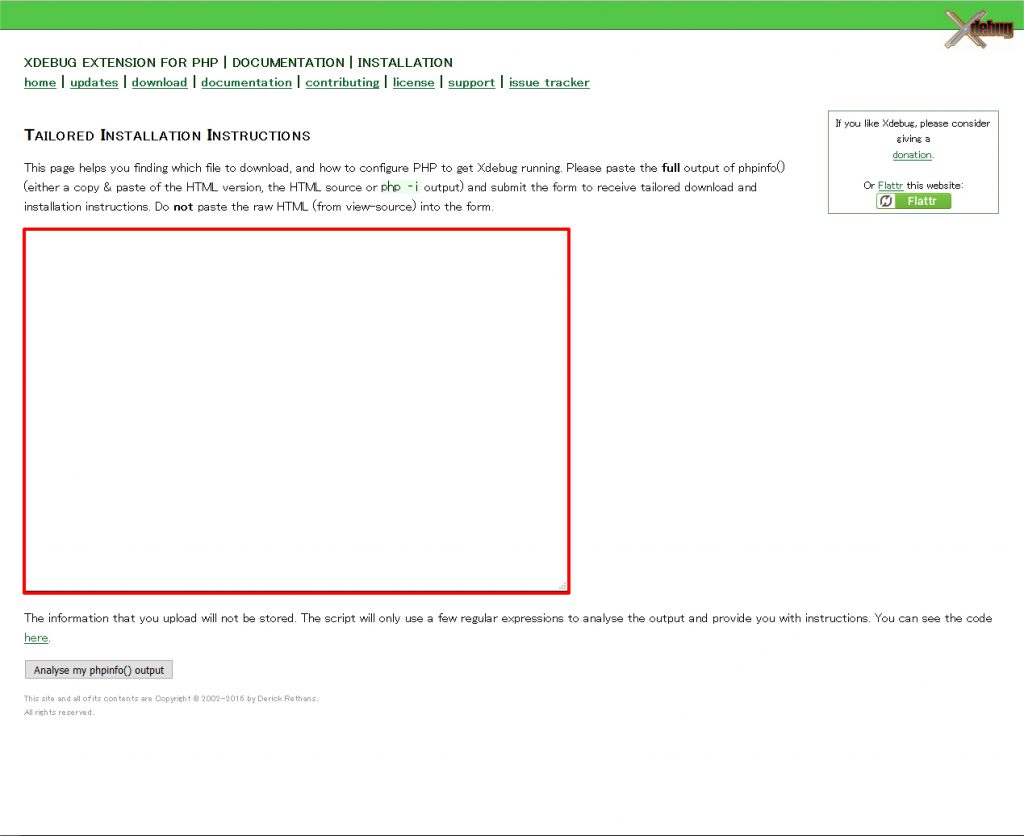Click the 'php -i' code text

399,187
